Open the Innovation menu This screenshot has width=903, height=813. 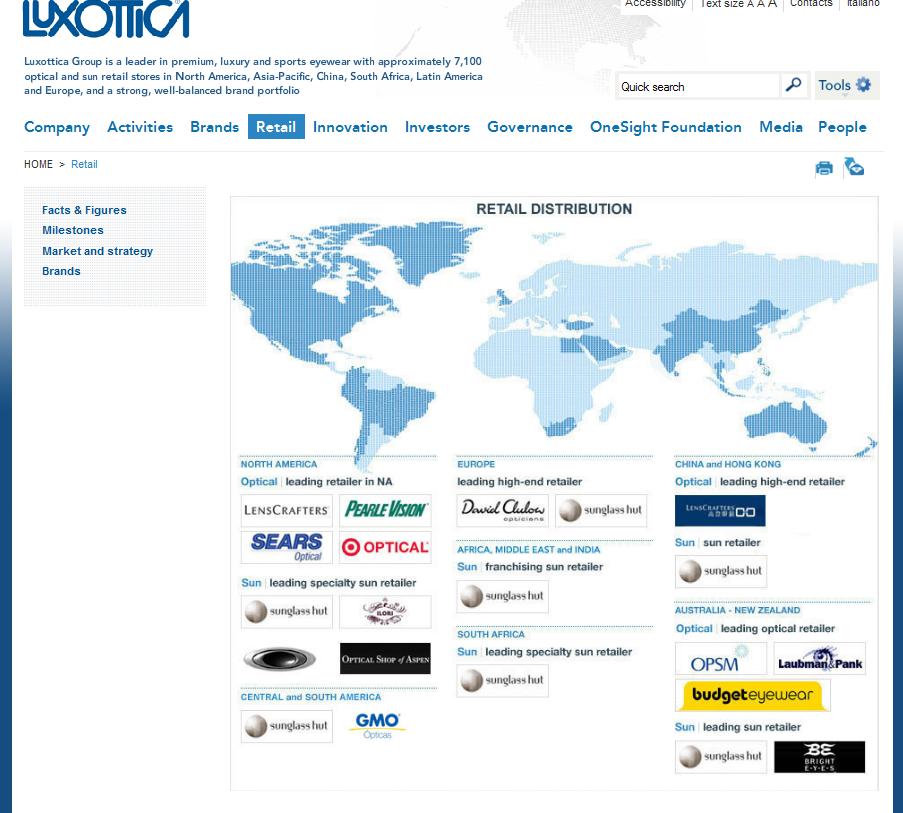click(350, 127)
